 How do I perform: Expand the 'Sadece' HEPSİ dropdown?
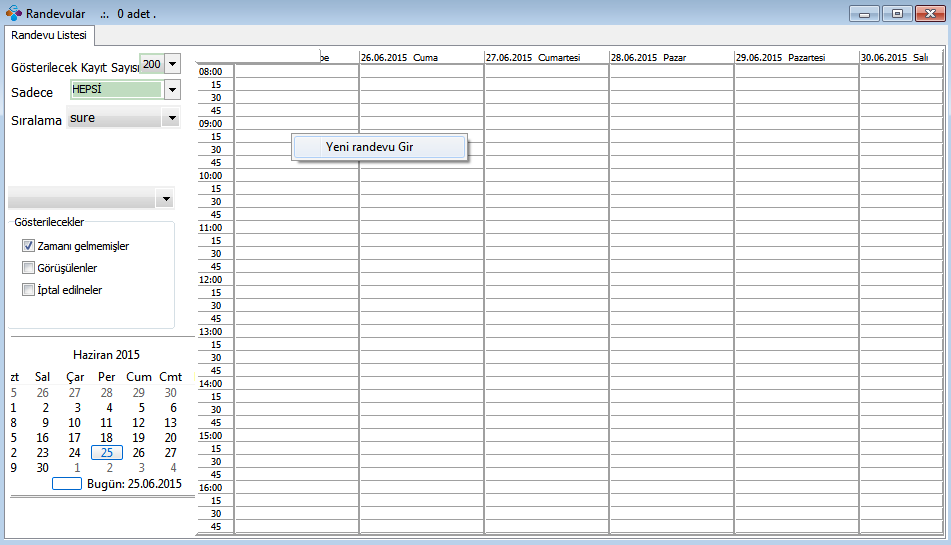[172, 90]
